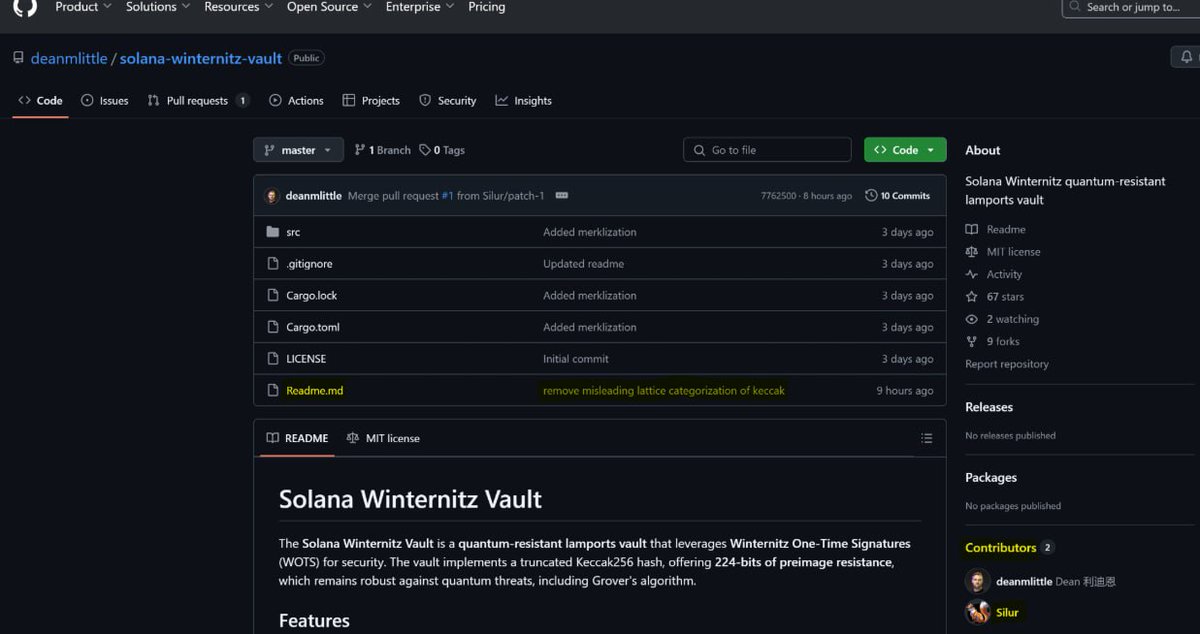
Task: Switch to the Security tab
Action: [x=447, y=100]
